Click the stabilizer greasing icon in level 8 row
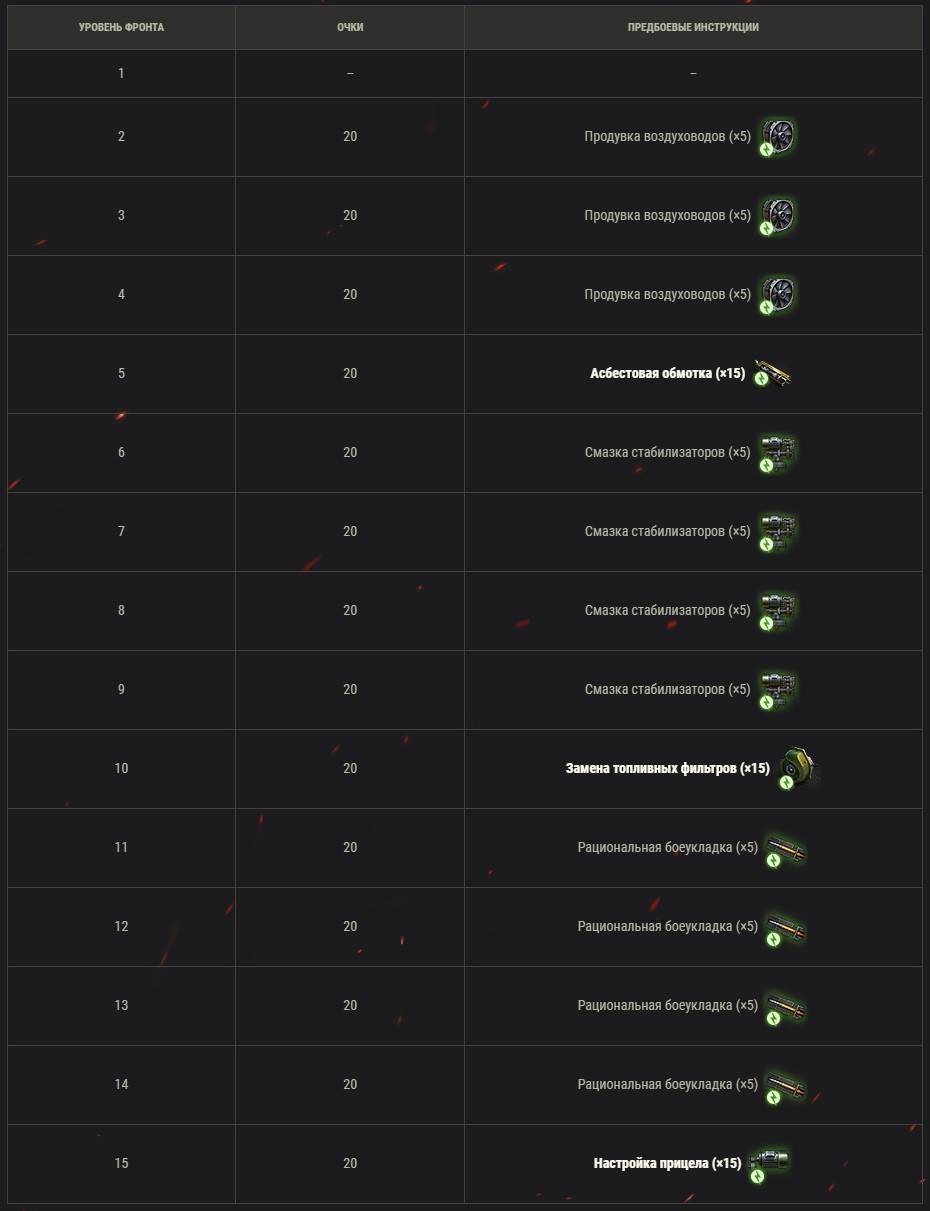Screen dimensions: 930x1211 pyautogui.click(x=778, y=610)
